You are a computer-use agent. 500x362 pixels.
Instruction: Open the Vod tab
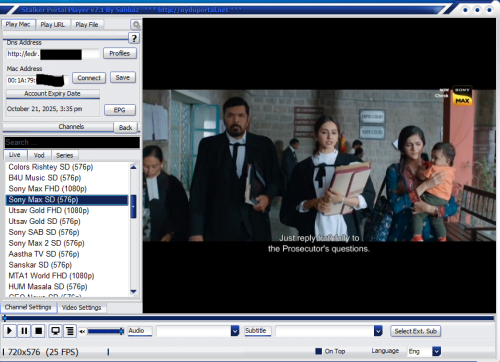(x=39, y=155)
